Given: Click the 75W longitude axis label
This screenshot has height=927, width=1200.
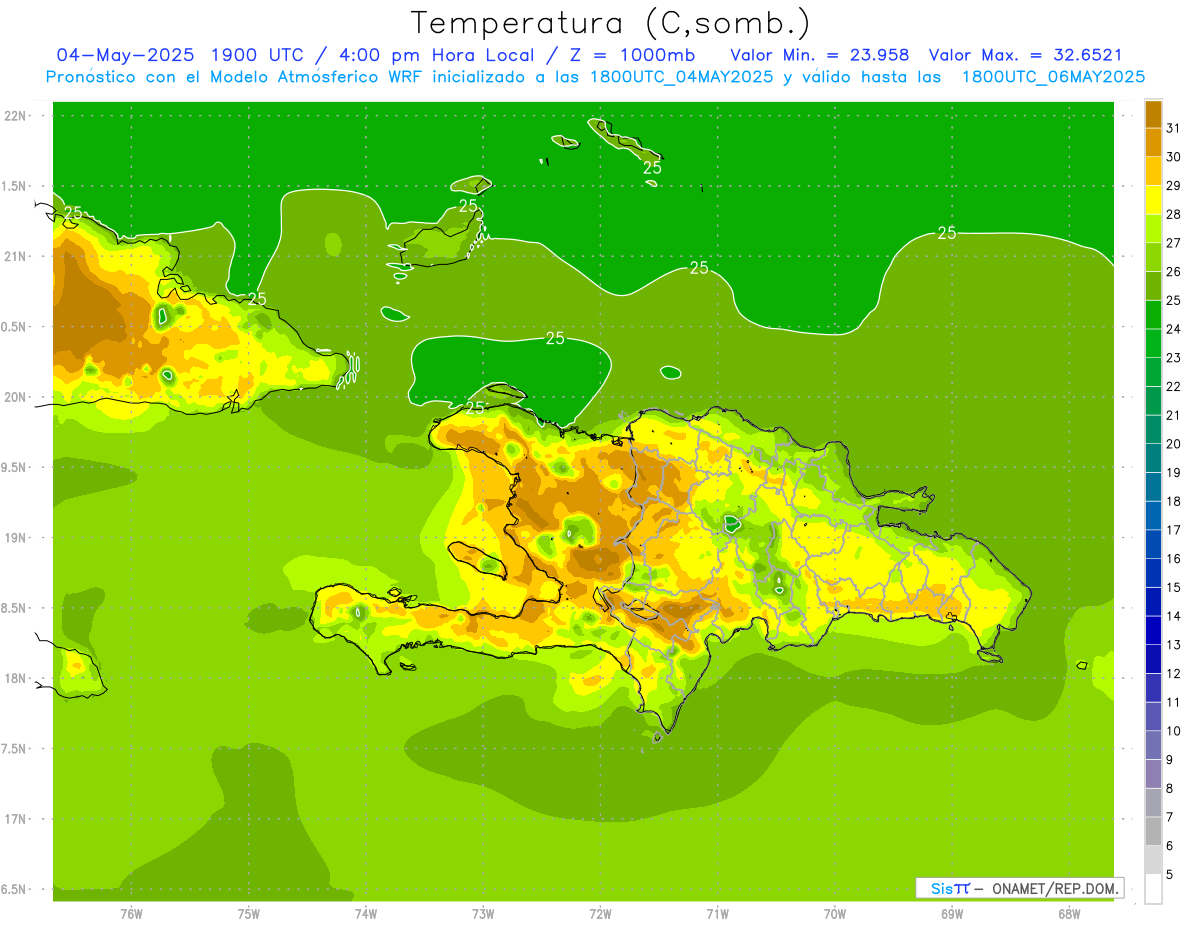Looking at the screenshot, I should (249, 914).
